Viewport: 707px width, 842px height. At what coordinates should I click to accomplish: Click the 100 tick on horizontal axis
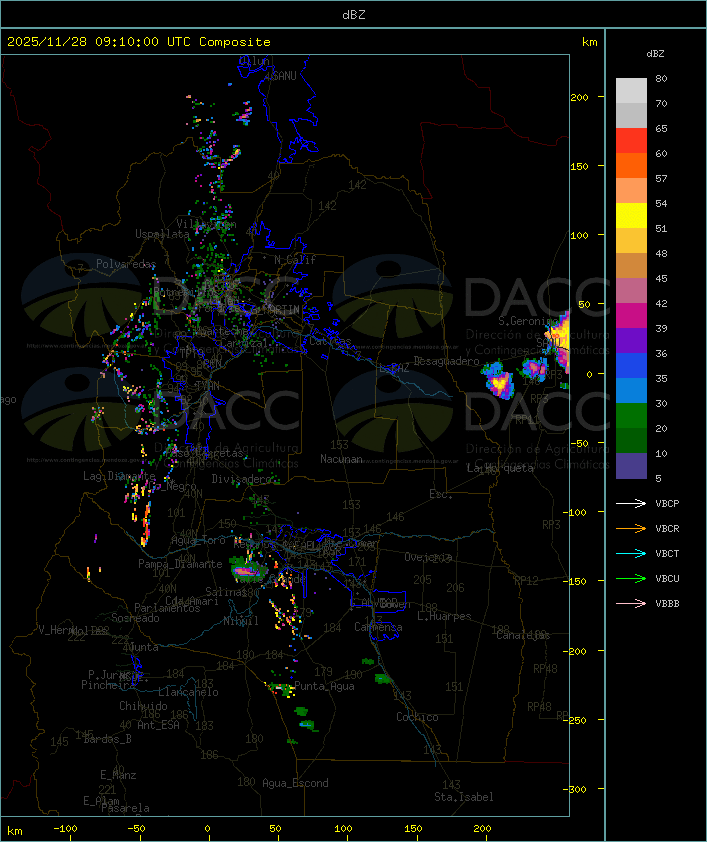click(x=343, y=829)
